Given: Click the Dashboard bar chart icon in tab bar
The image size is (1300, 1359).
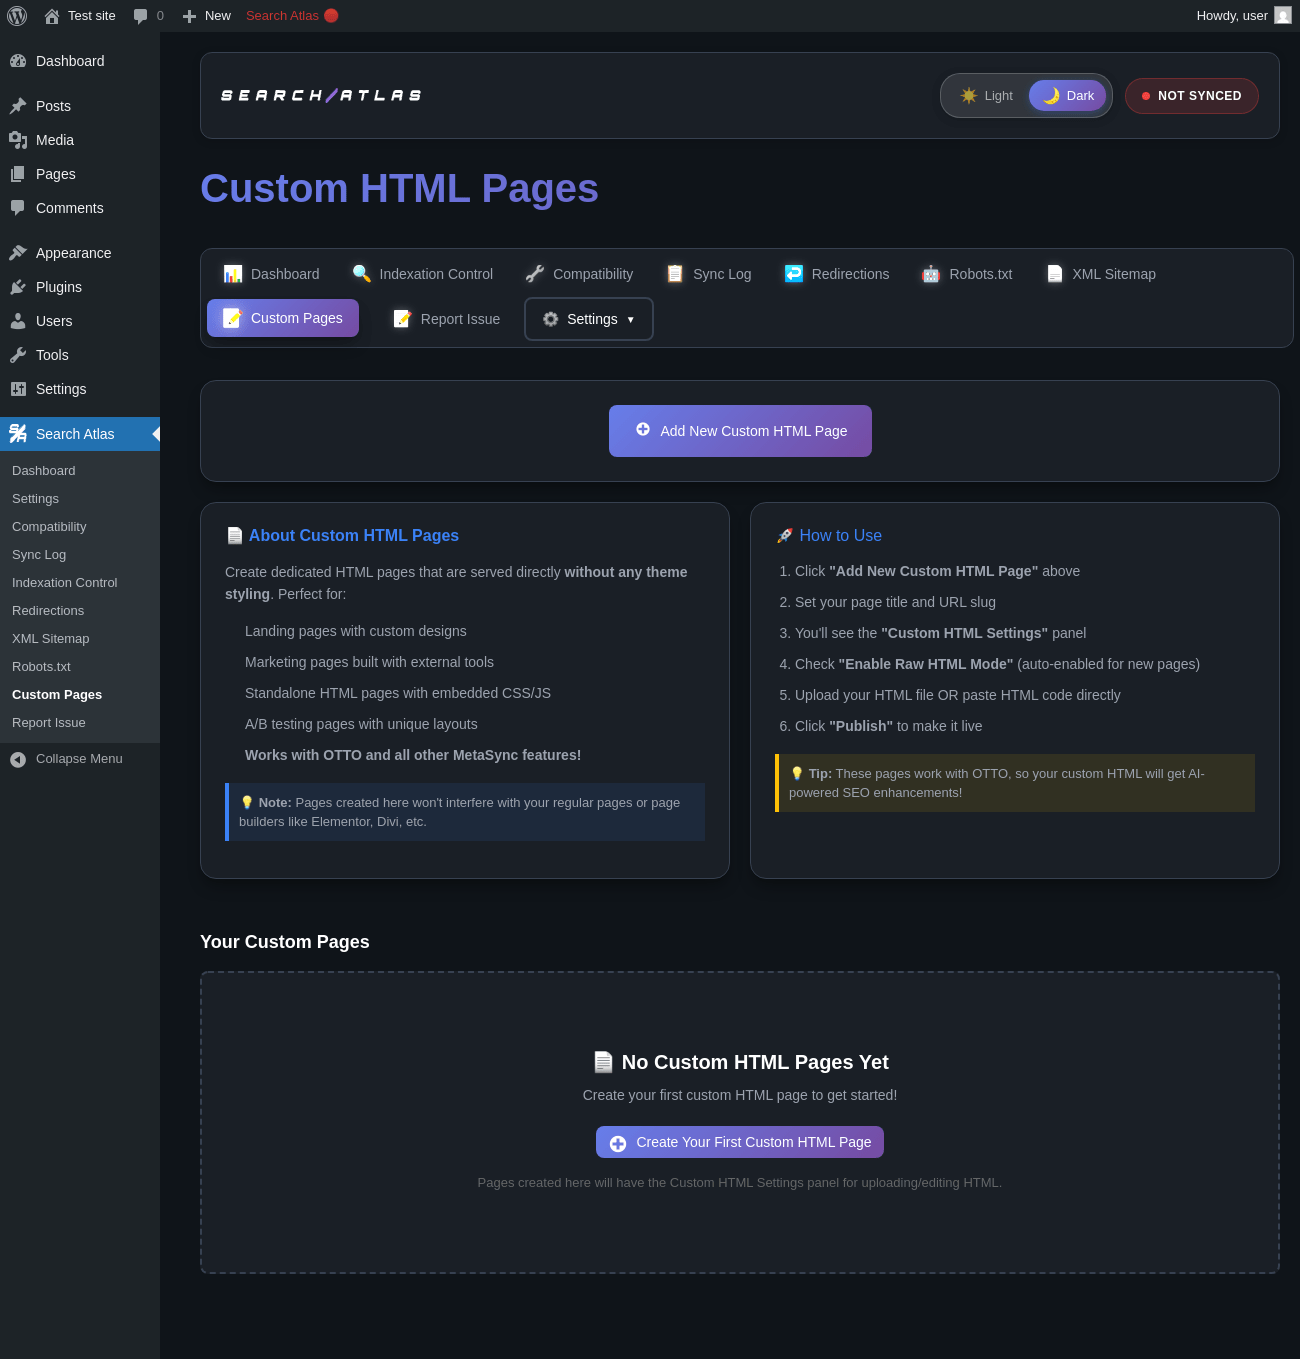Looking at the screenshot, I should click(x=233, y=274).
